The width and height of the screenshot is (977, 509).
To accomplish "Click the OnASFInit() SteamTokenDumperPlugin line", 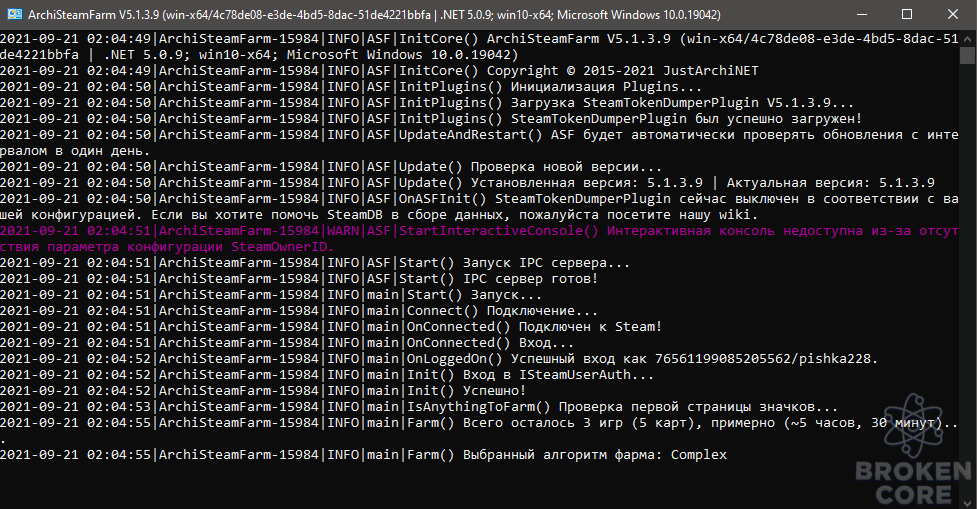I will click(x=479, y=207).
